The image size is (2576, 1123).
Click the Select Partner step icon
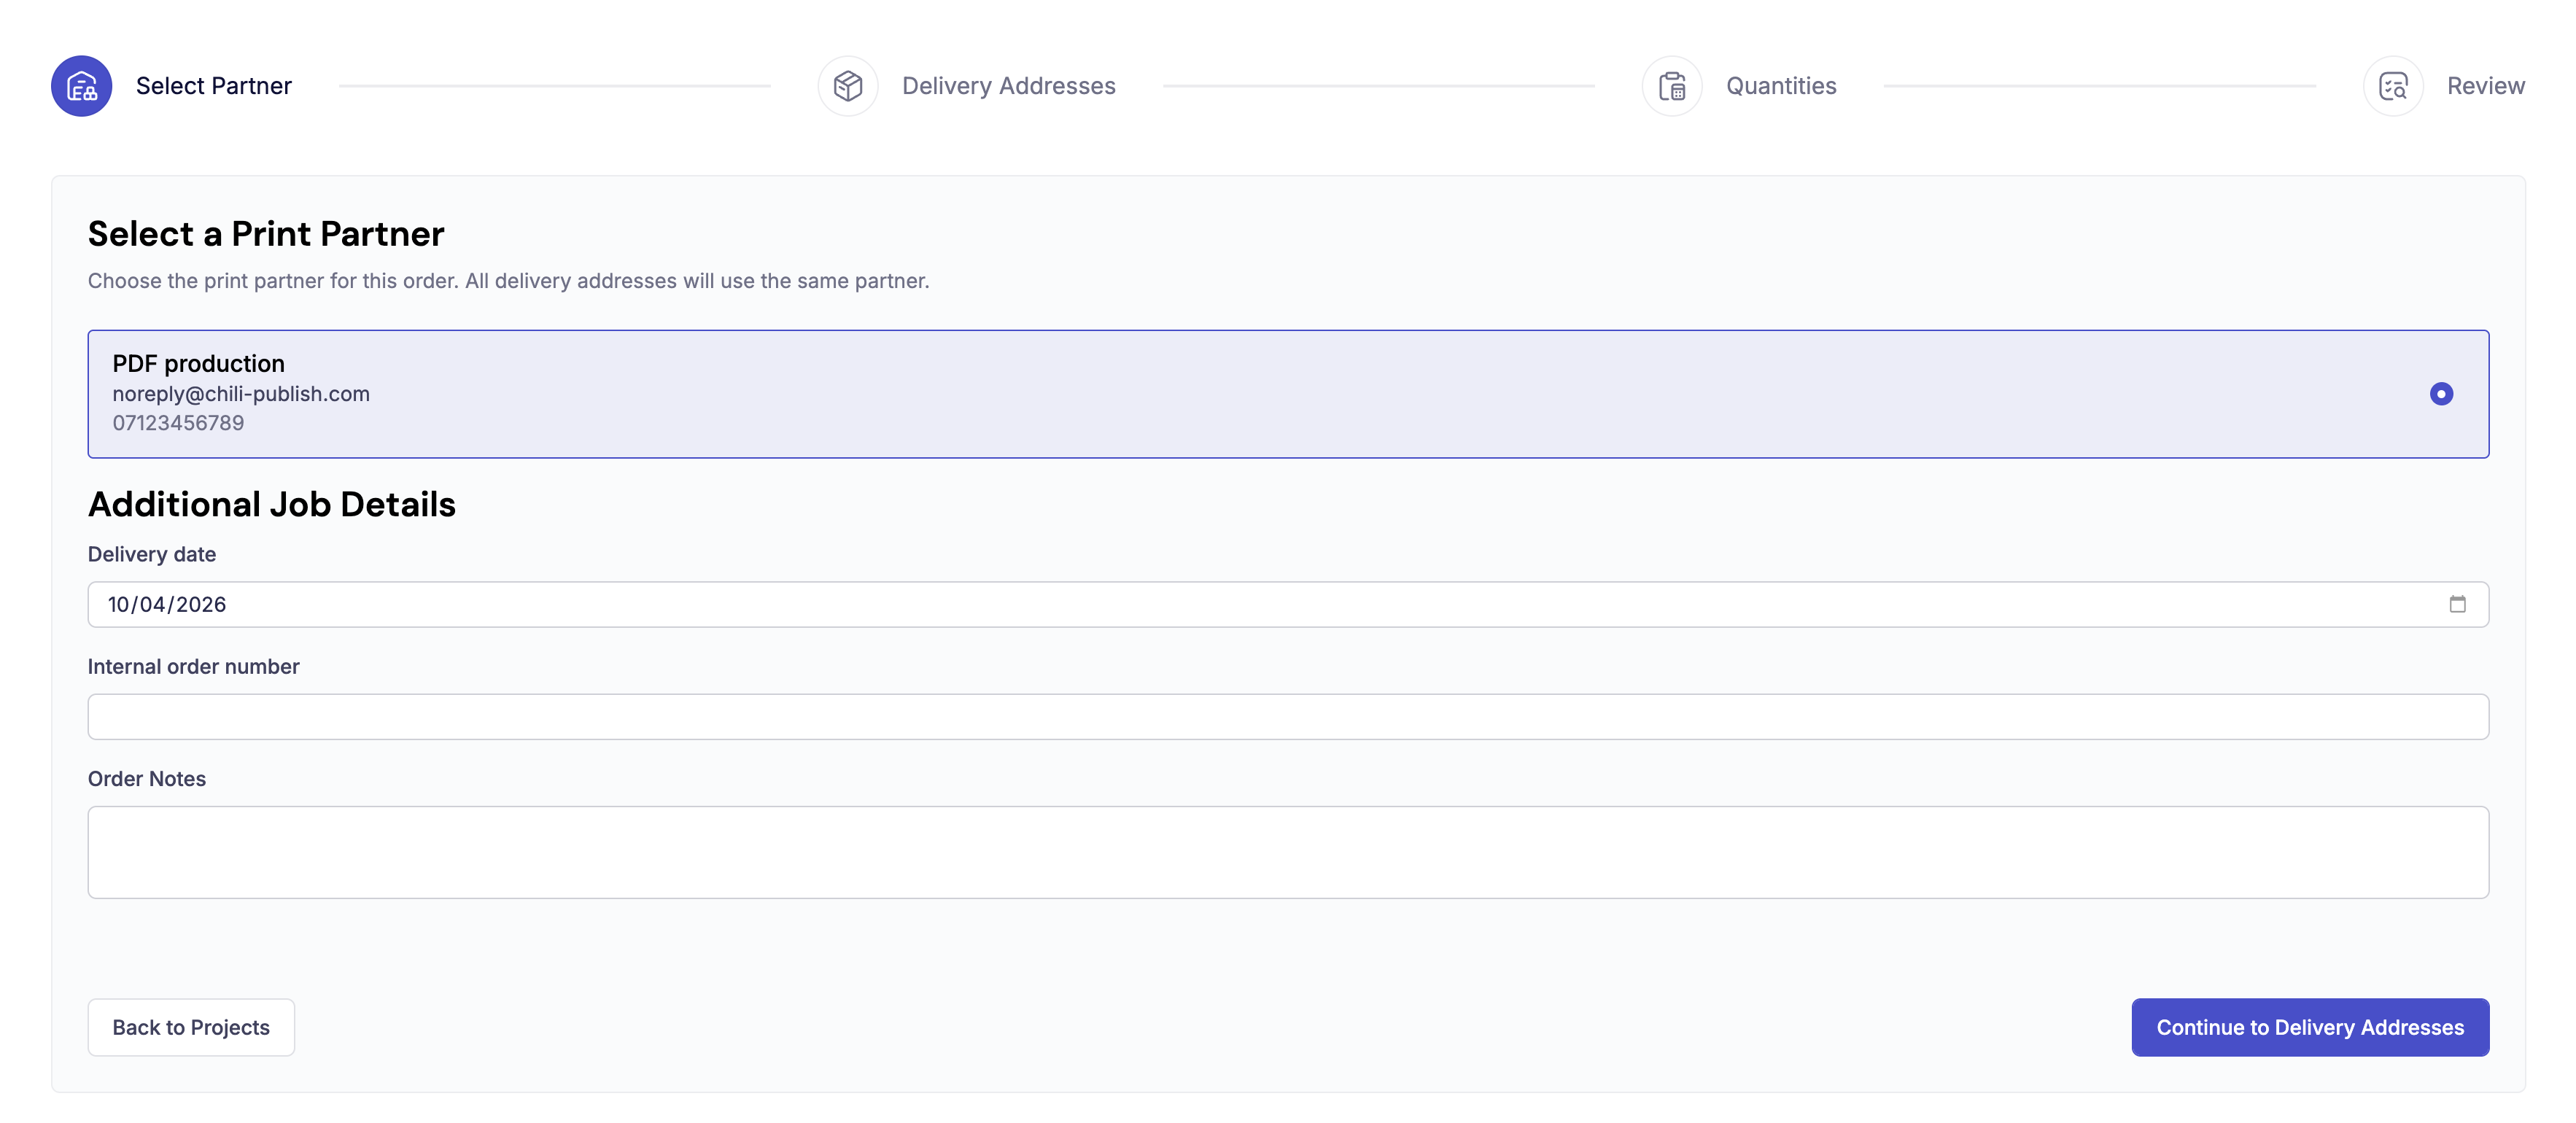point(82,86)
